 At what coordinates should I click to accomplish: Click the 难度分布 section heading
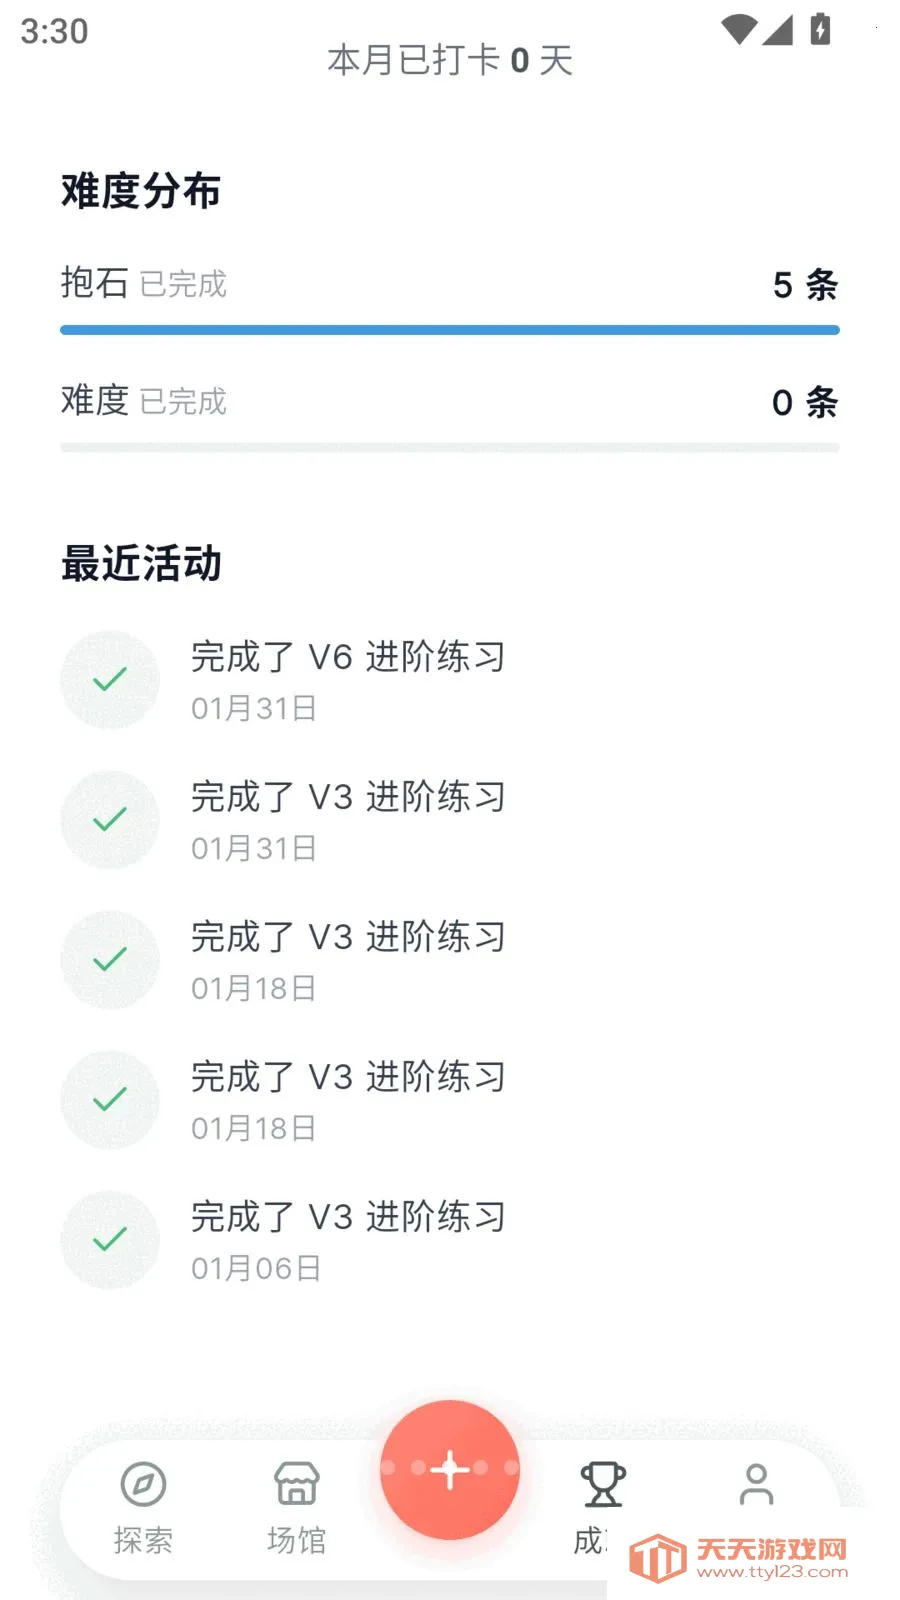click(x=141, y=191)
